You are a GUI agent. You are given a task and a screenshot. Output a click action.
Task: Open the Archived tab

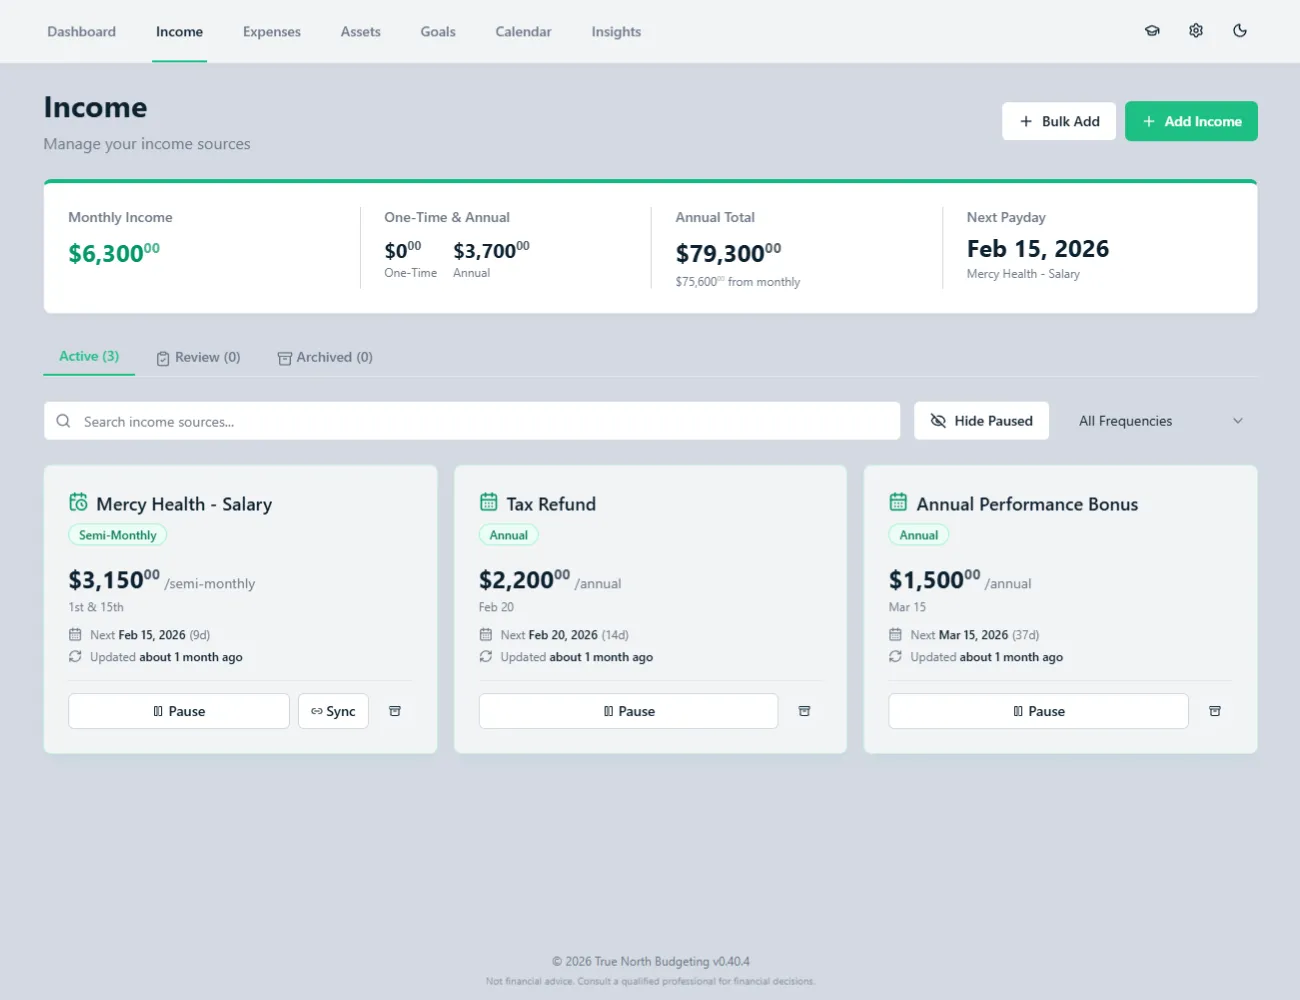[x=325, y=356]
